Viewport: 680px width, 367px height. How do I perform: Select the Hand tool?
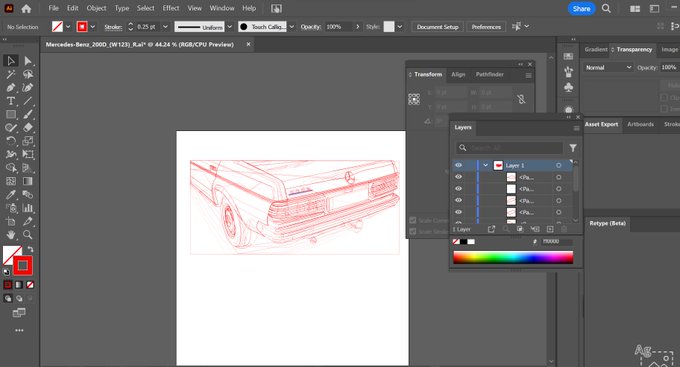11,235
